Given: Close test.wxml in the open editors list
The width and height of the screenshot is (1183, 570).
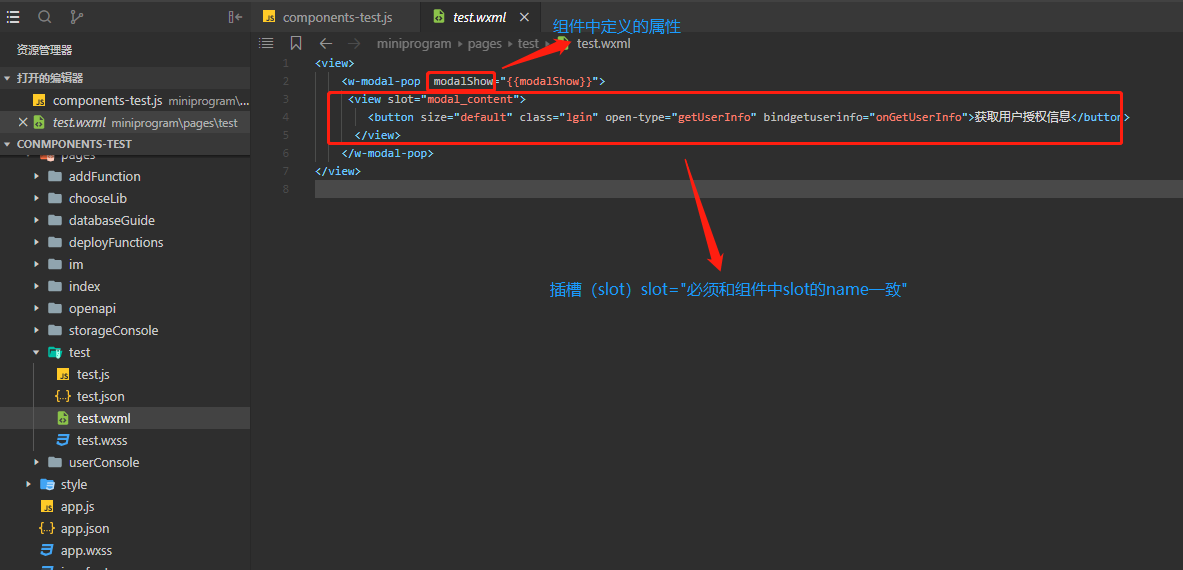Looking at the screenshot, I should [23, 122].
